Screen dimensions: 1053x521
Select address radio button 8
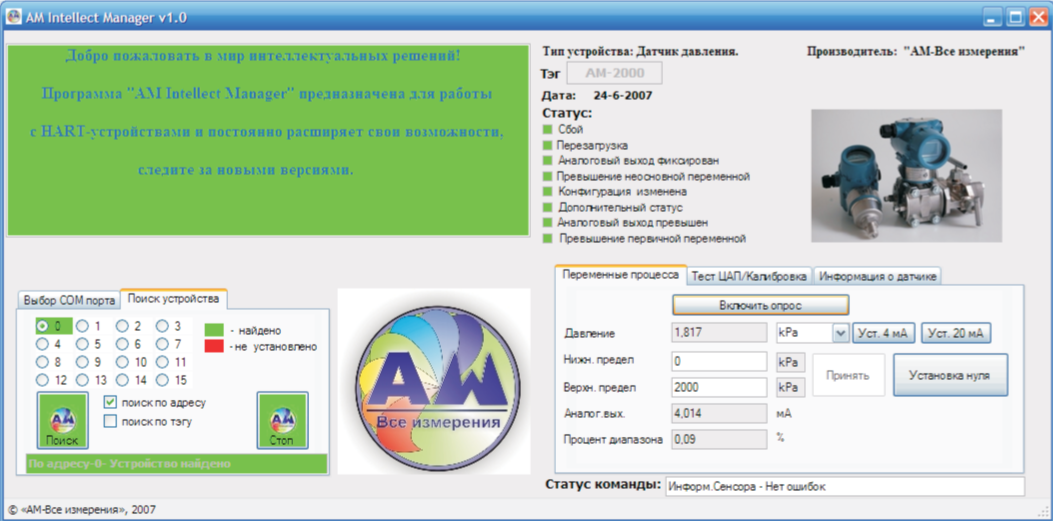(x=42, y=362)
